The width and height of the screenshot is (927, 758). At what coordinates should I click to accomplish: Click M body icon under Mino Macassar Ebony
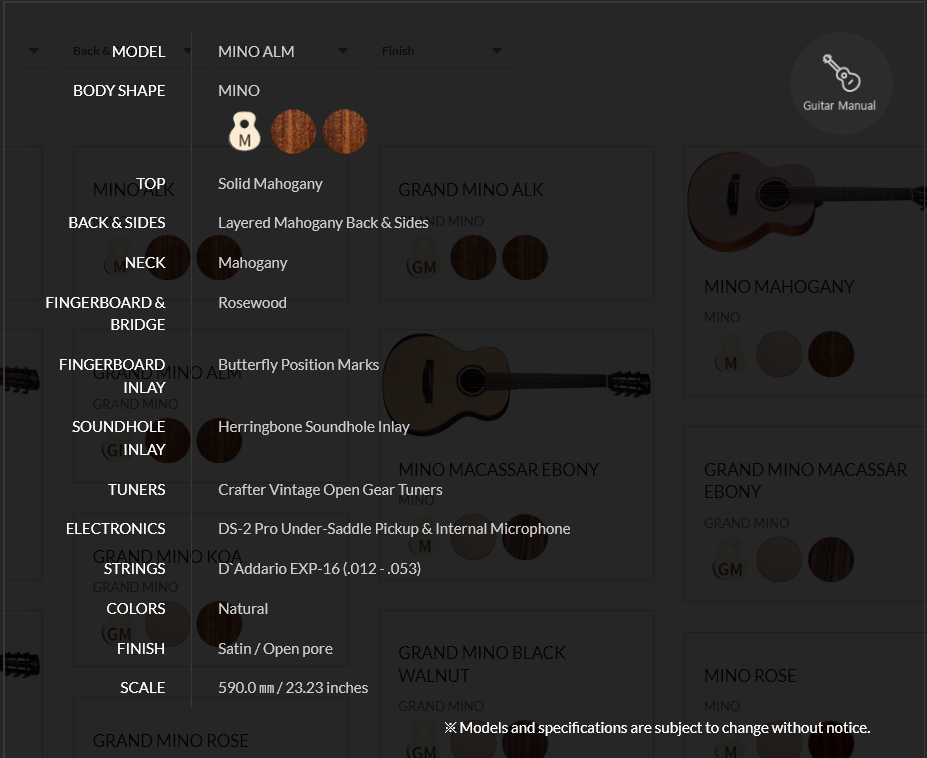pos(424,537)
